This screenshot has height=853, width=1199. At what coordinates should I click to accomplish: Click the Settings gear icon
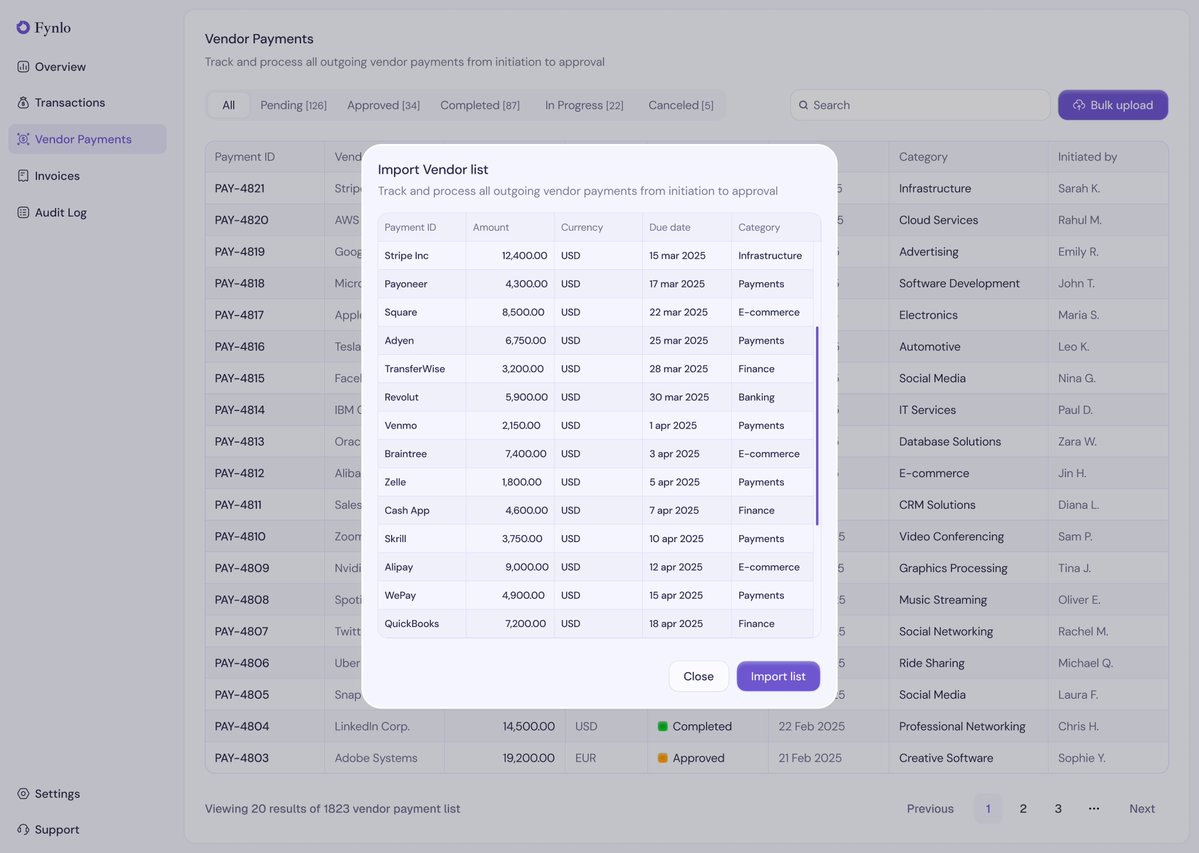coord(23,793)
